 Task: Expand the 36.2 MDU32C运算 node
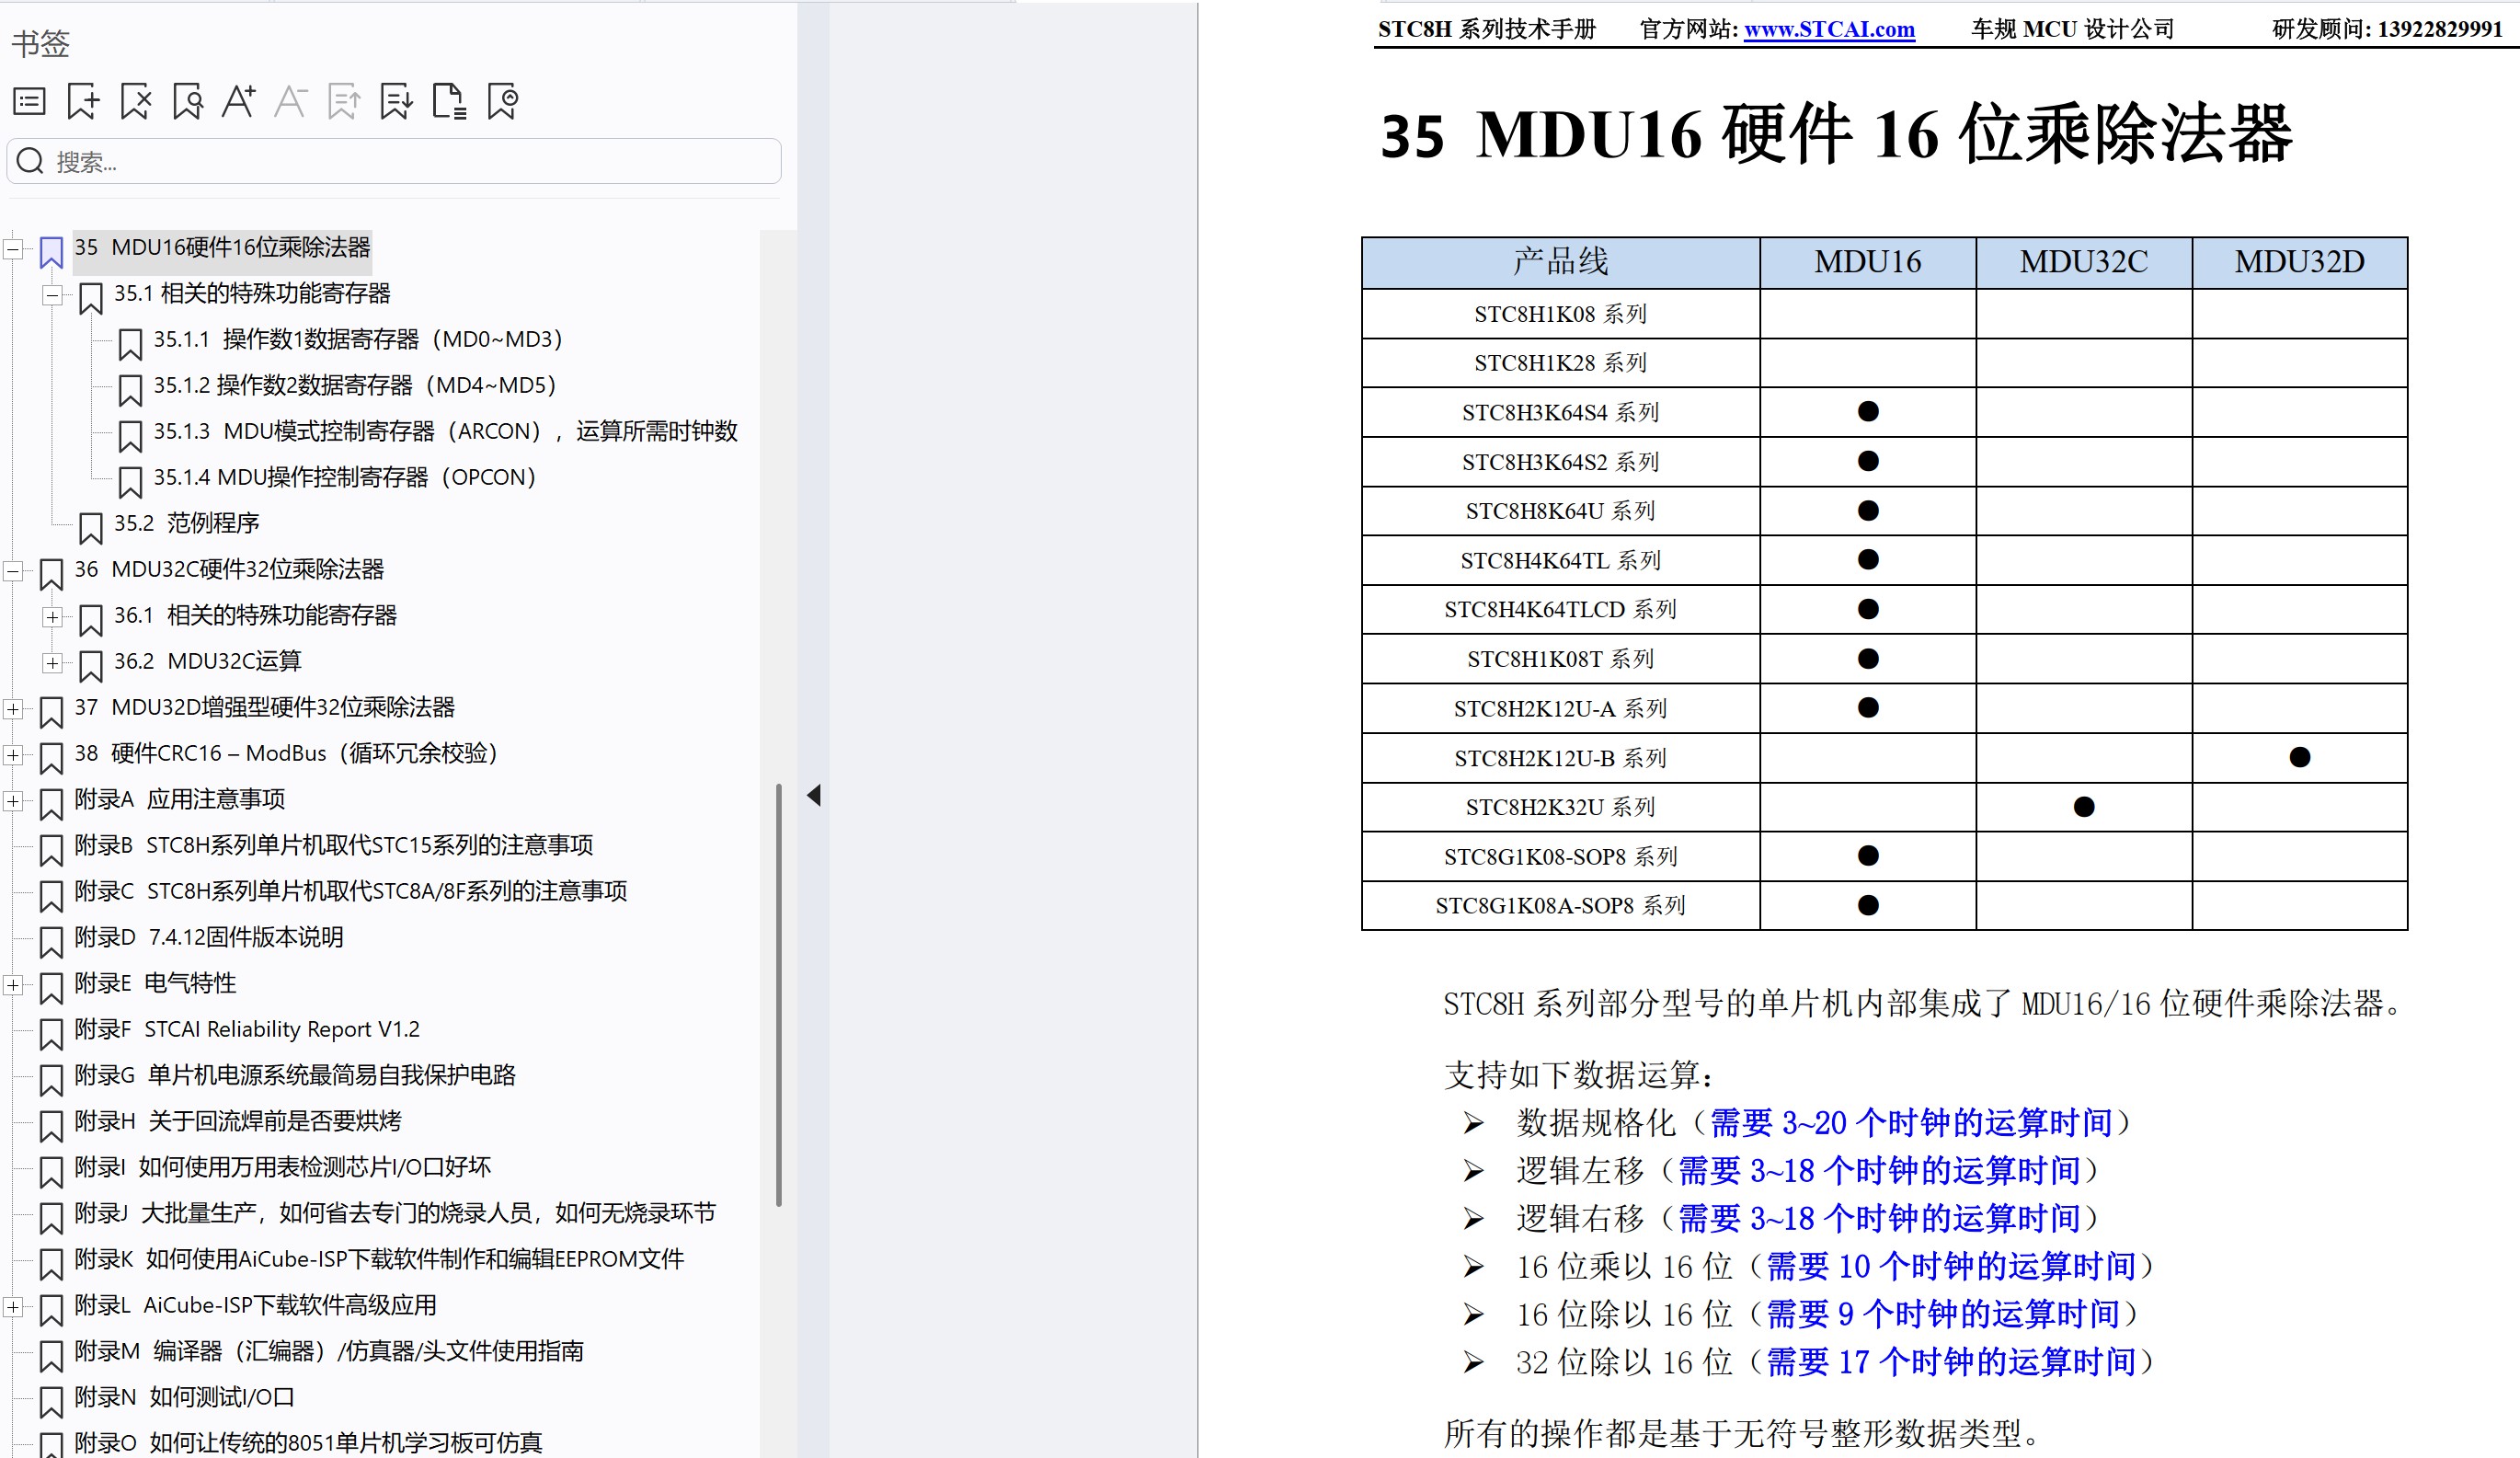pyautogui.click(x=52, y=662)
